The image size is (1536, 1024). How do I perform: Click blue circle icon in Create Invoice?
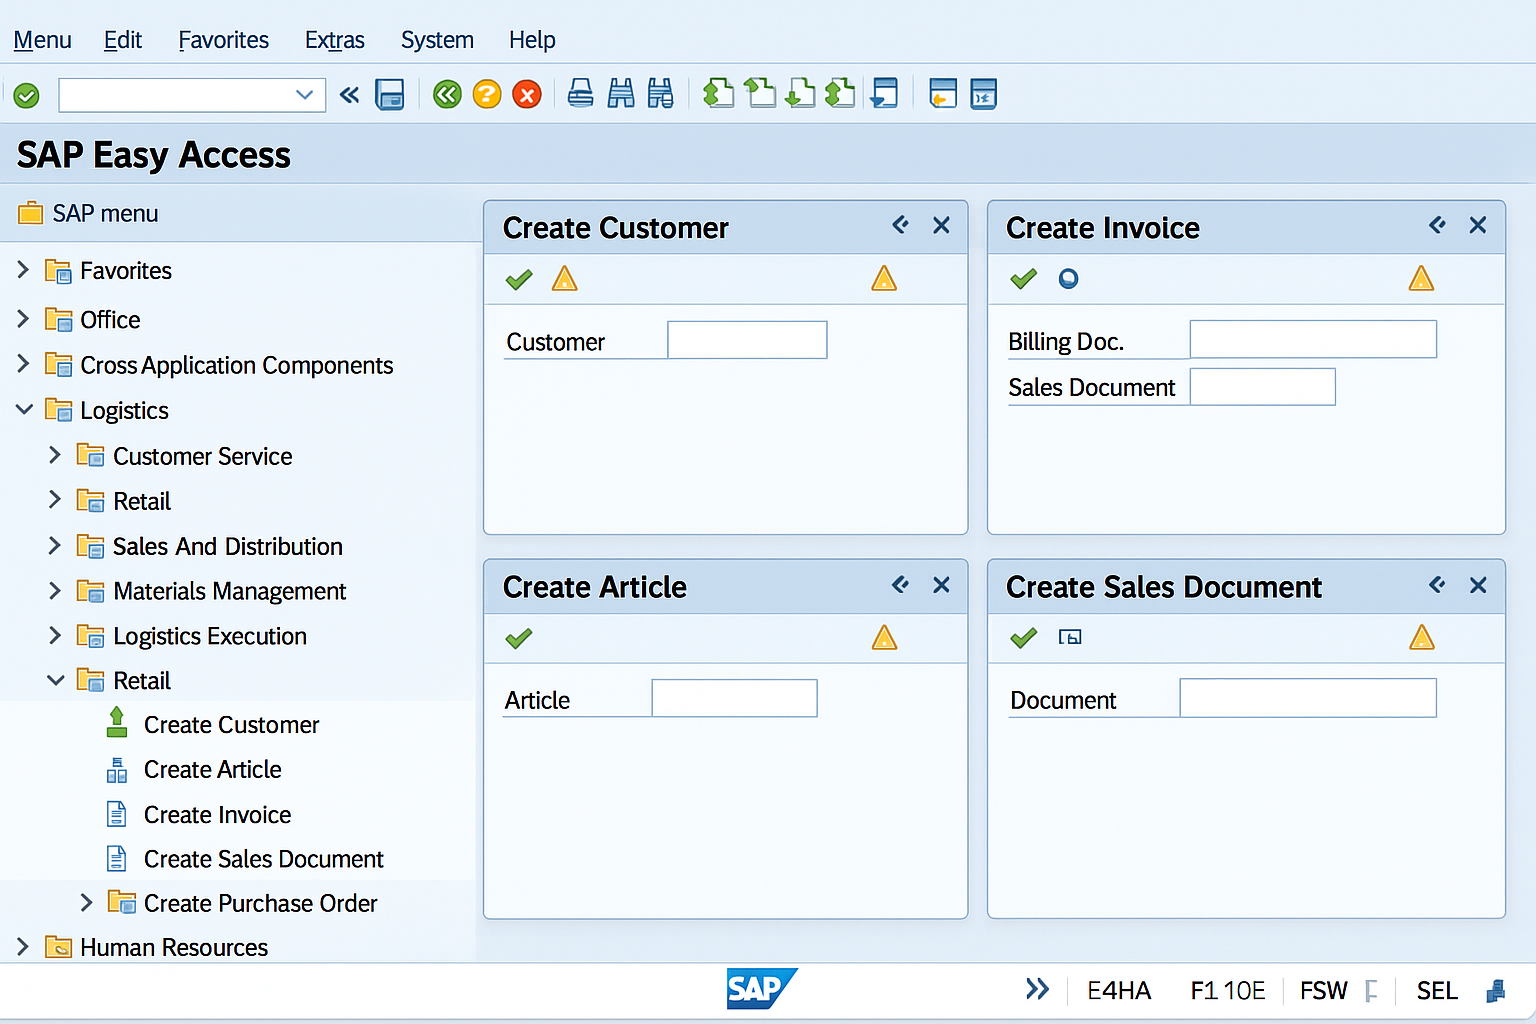click(1069, 279)
